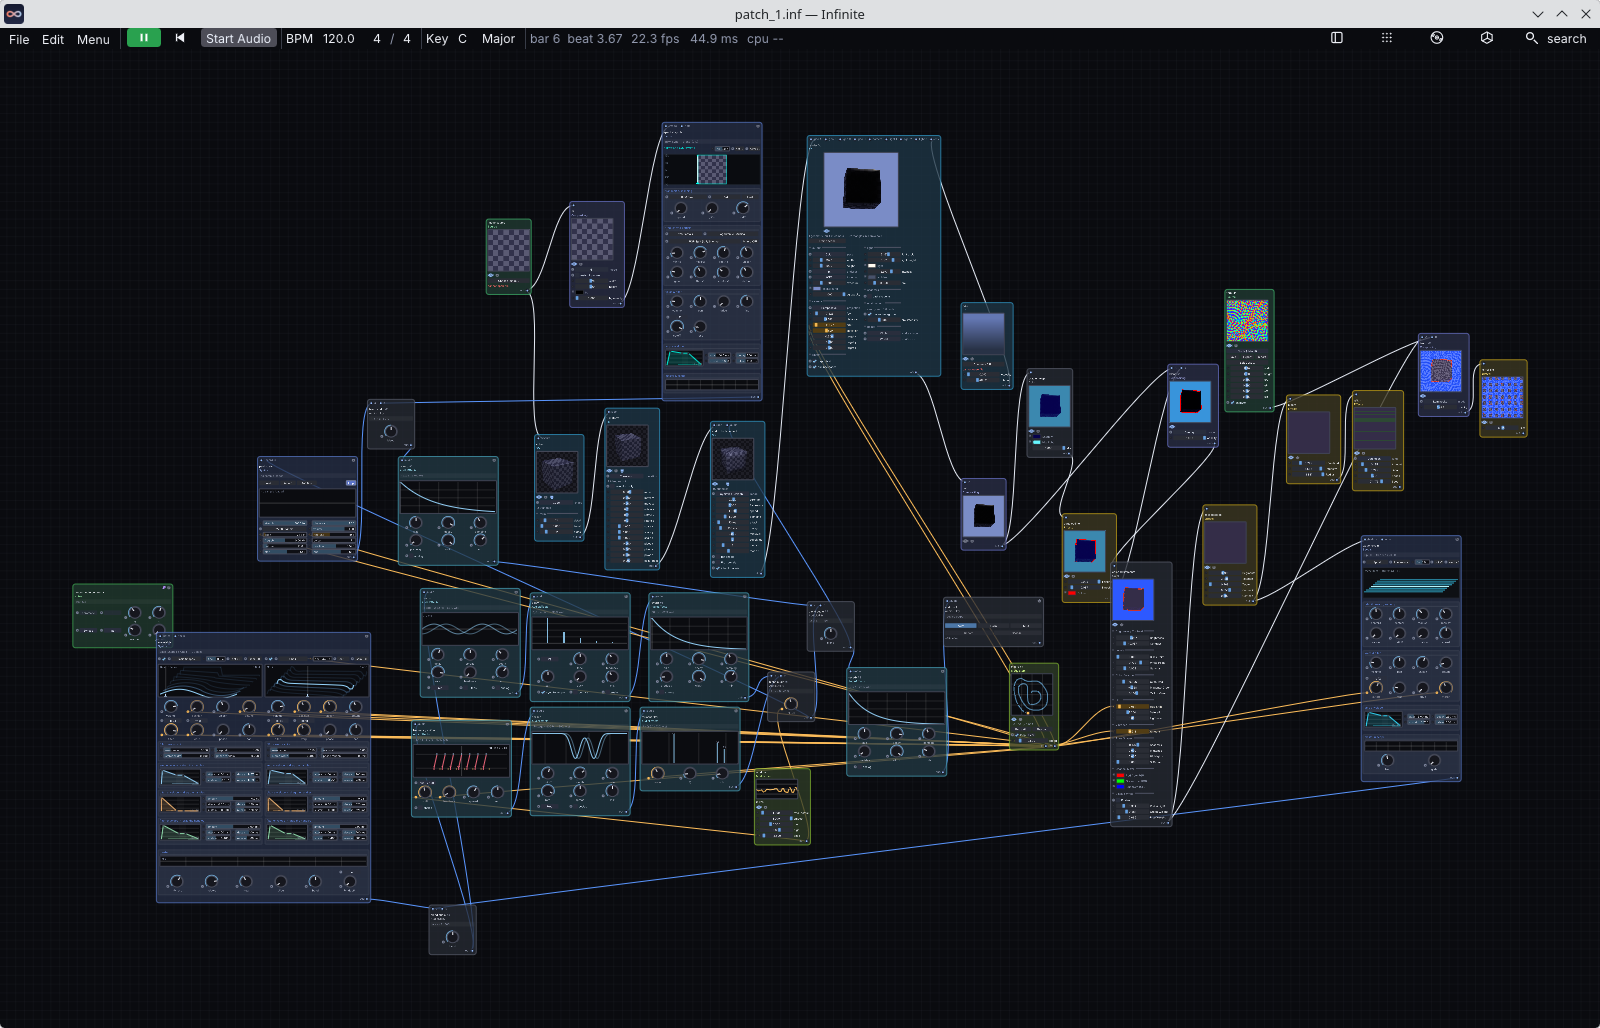The height and width of the screenshot is (1028, 1600).
Task: Click the 'cpu --' status readout
Action: coord(765,38)
